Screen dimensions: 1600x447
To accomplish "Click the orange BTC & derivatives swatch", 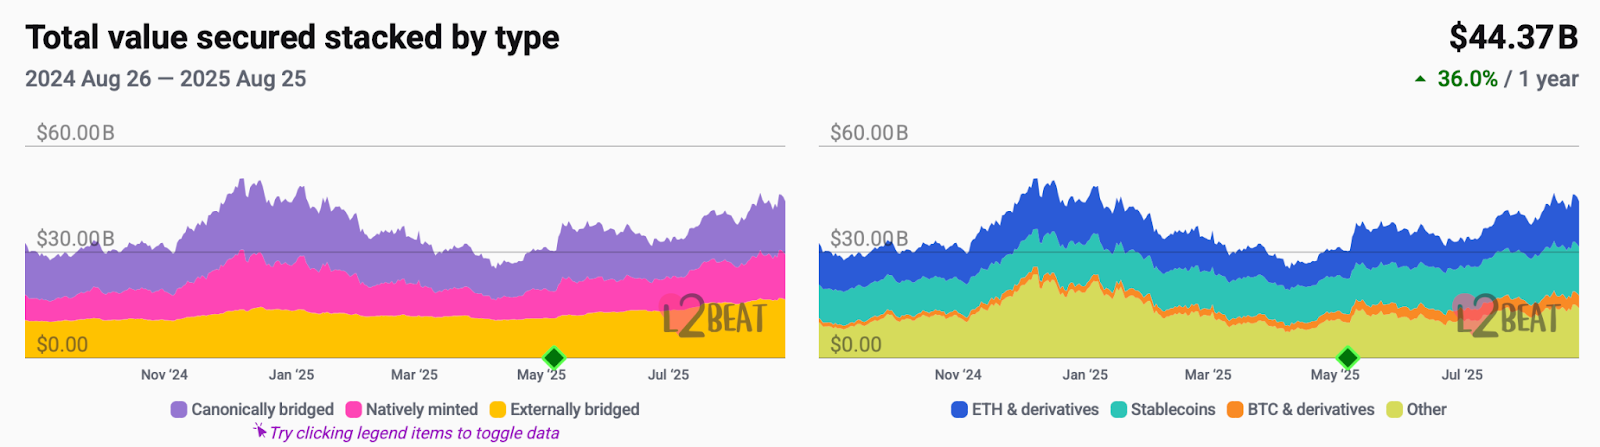I will (x=1235, y=410).
